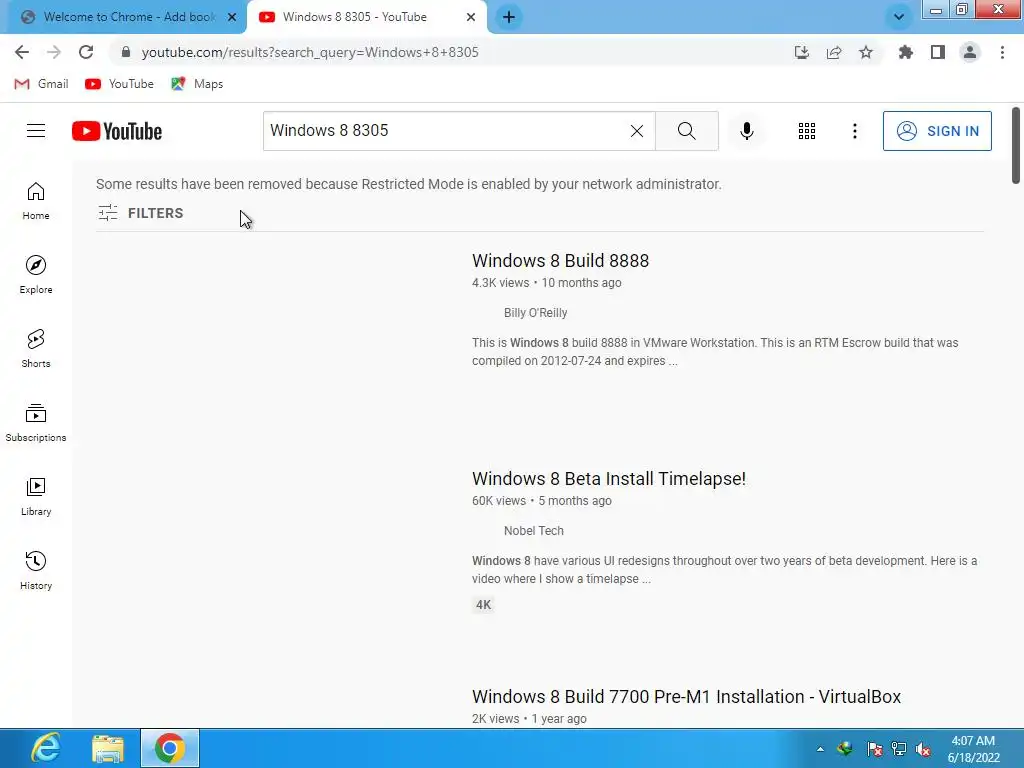Open Shorts in the sidebar
This screenshot has height=768, width=1024.
click(x=36, y=349)
